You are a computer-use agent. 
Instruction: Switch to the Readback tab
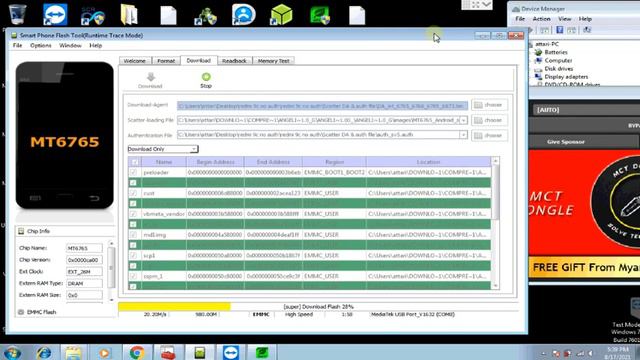pyautogui.click(x=234, y=61)
